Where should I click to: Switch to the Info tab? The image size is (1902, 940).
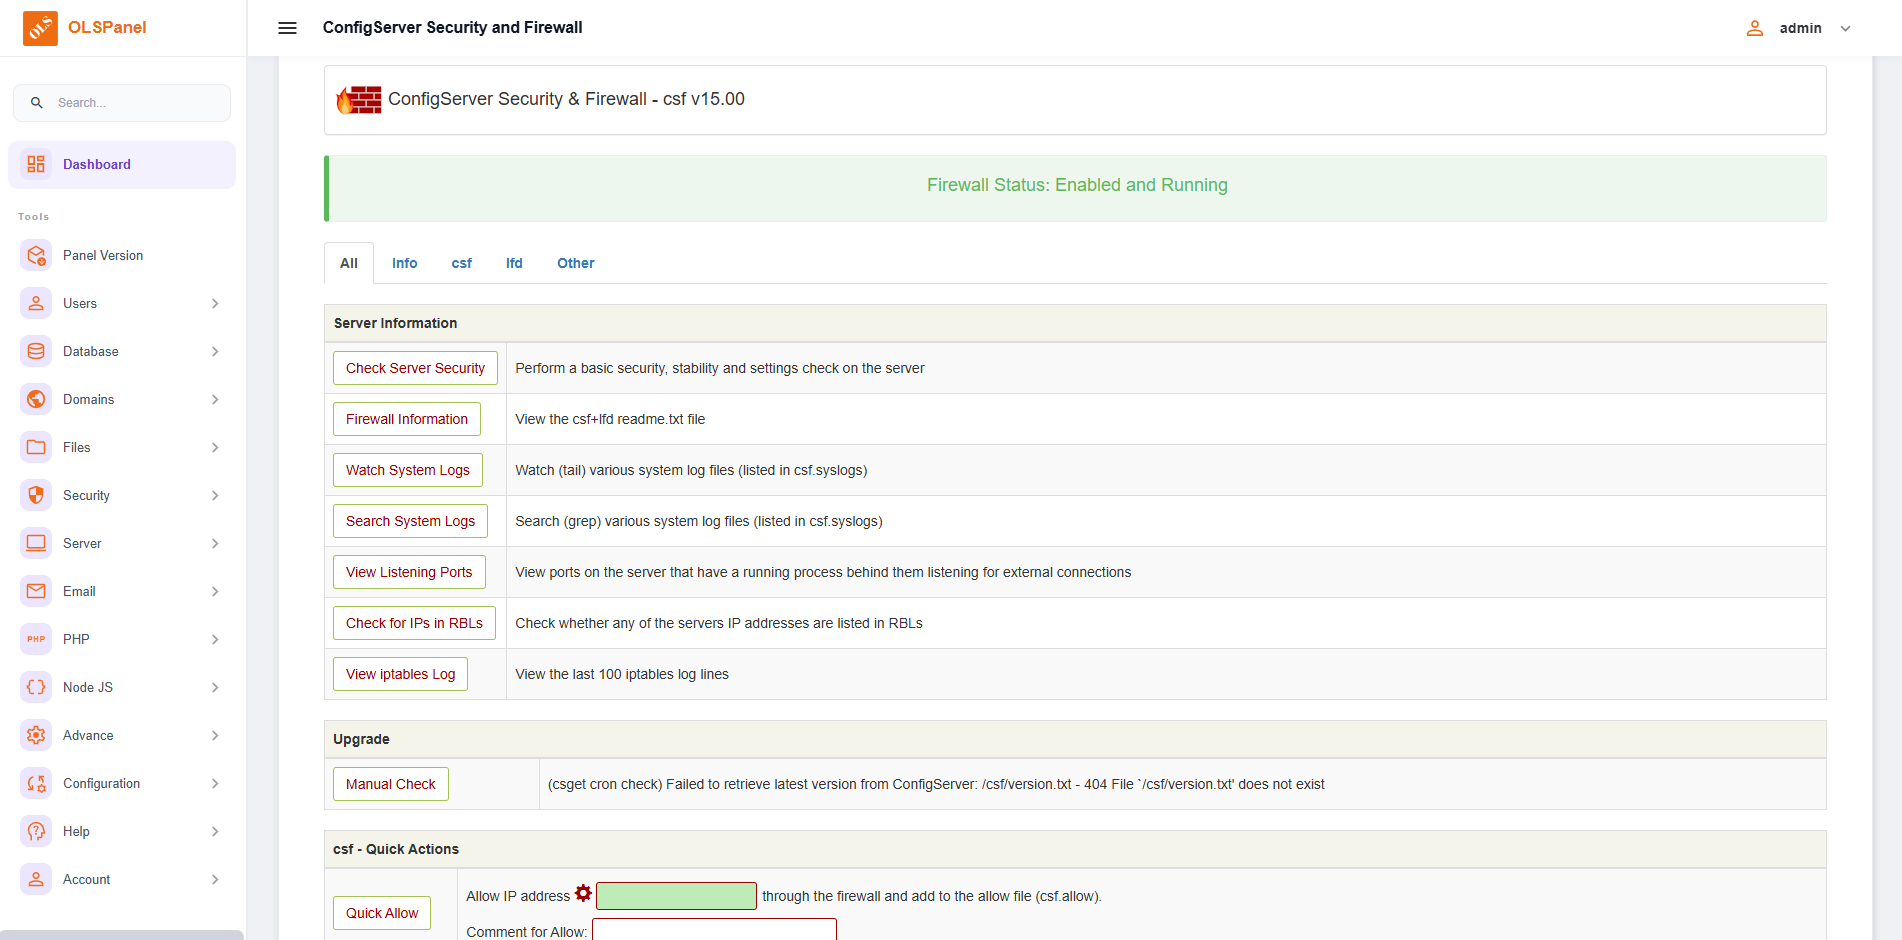coord(405,263)
